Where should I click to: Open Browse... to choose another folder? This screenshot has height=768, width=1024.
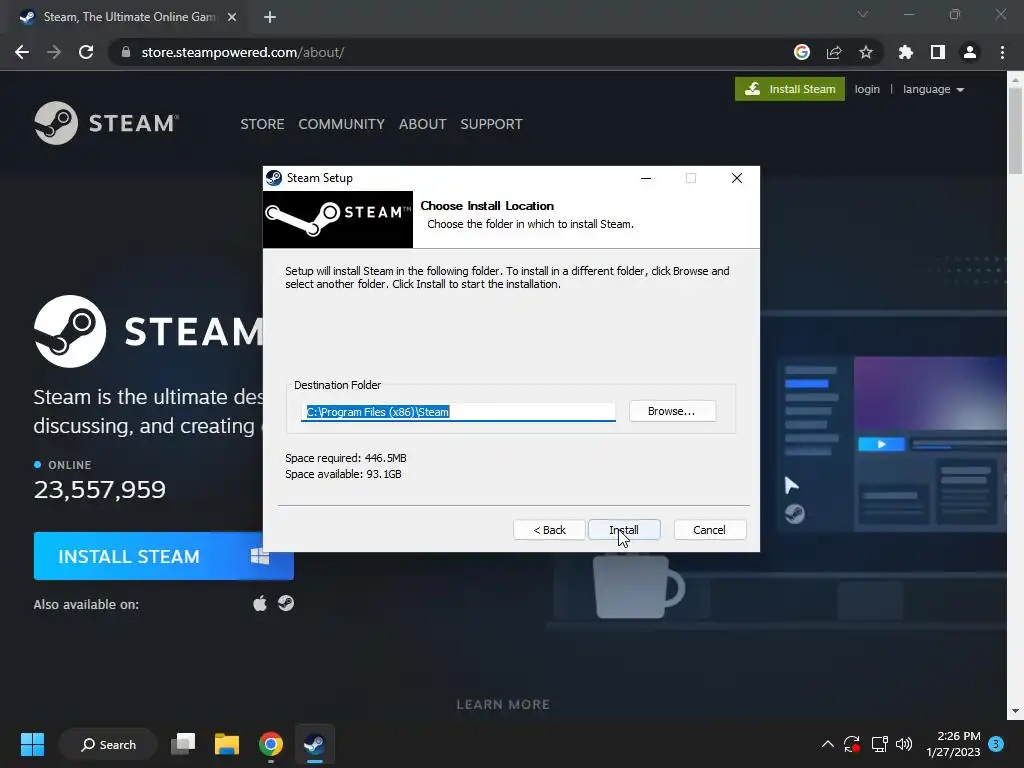672,411
